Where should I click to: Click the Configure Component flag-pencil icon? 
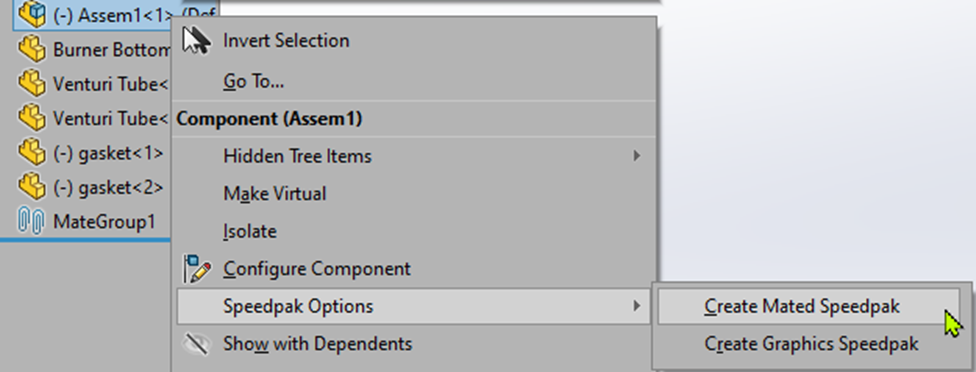197,269
